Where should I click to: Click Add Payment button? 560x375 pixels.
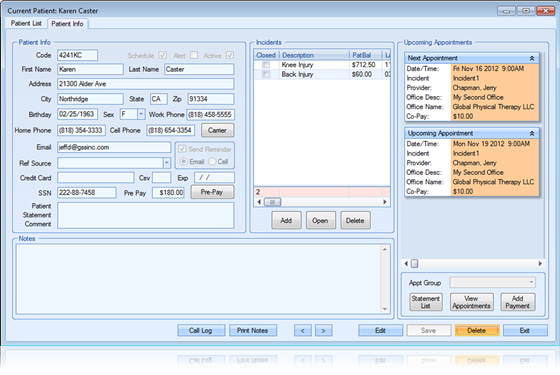(518, 302)
